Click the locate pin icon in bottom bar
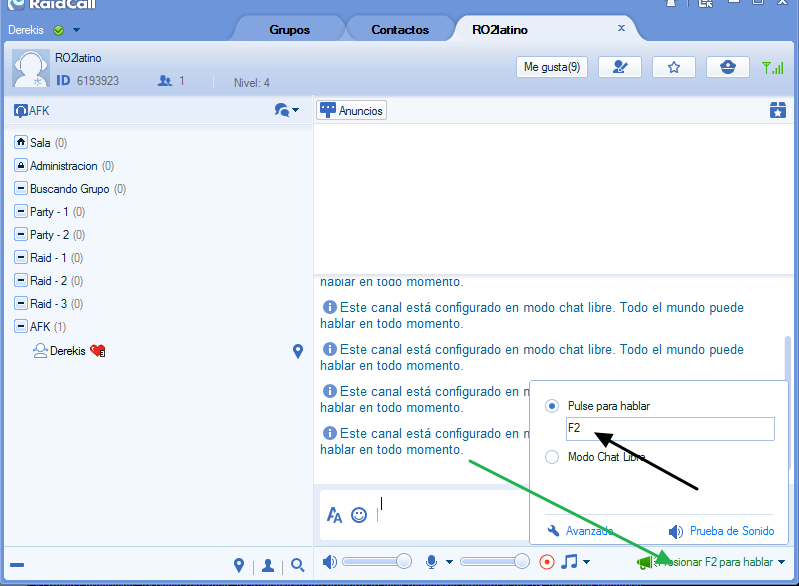This screenshot has height=586, width=799. click(x=239, y=565)
